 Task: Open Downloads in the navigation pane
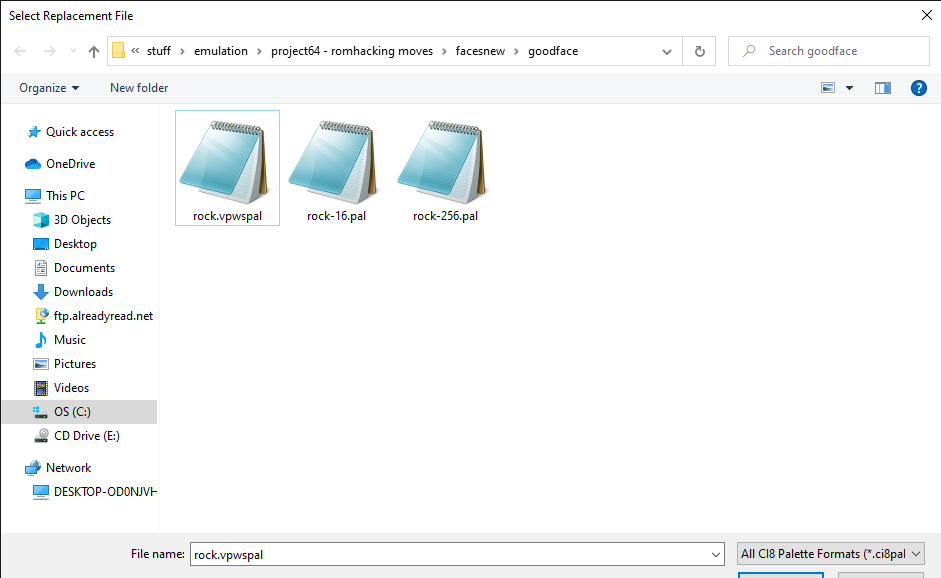tap(83, 292)
